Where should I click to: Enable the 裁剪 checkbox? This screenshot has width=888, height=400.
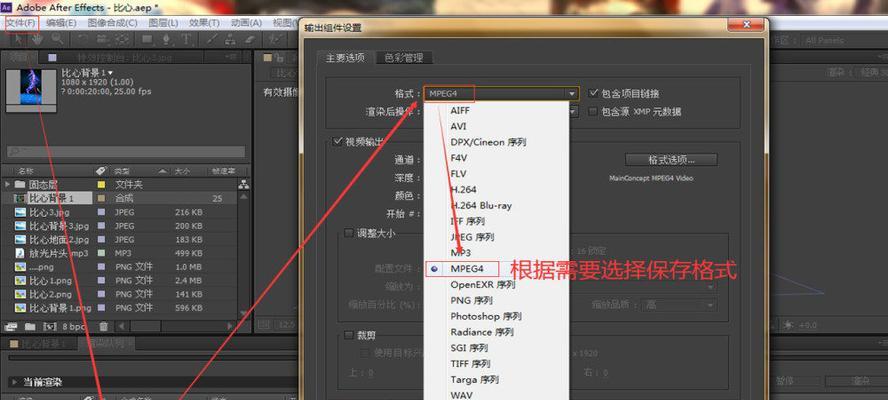(349, 335)
